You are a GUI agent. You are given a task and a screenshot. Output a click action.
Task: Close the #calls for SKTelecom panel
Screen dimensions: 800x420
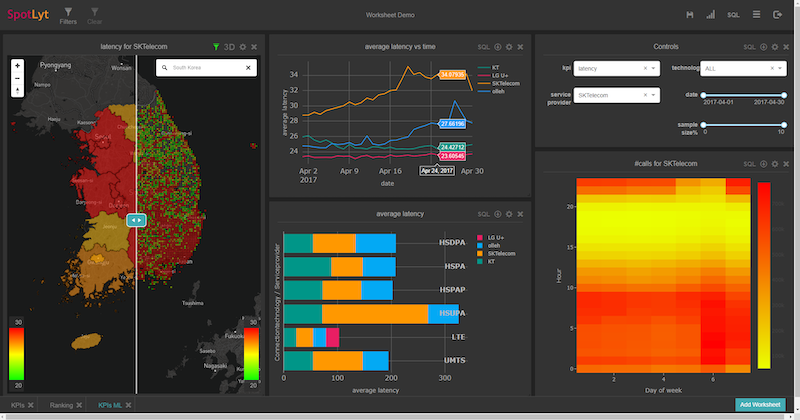point(786,164)
